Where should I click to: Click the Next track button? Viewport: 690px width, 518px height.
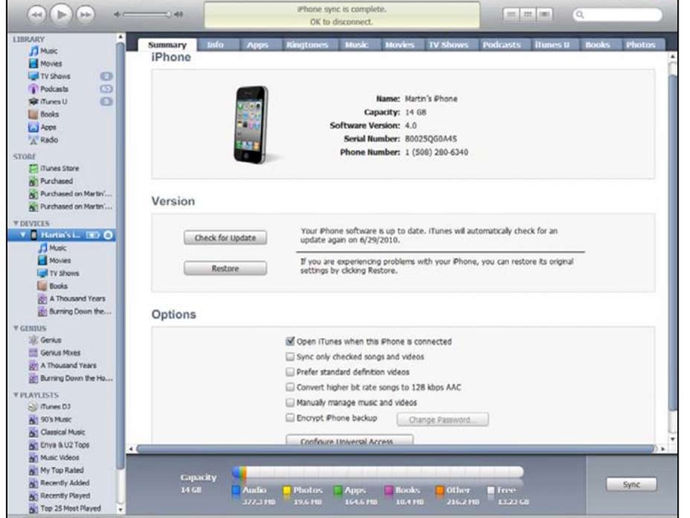(85, 15)
